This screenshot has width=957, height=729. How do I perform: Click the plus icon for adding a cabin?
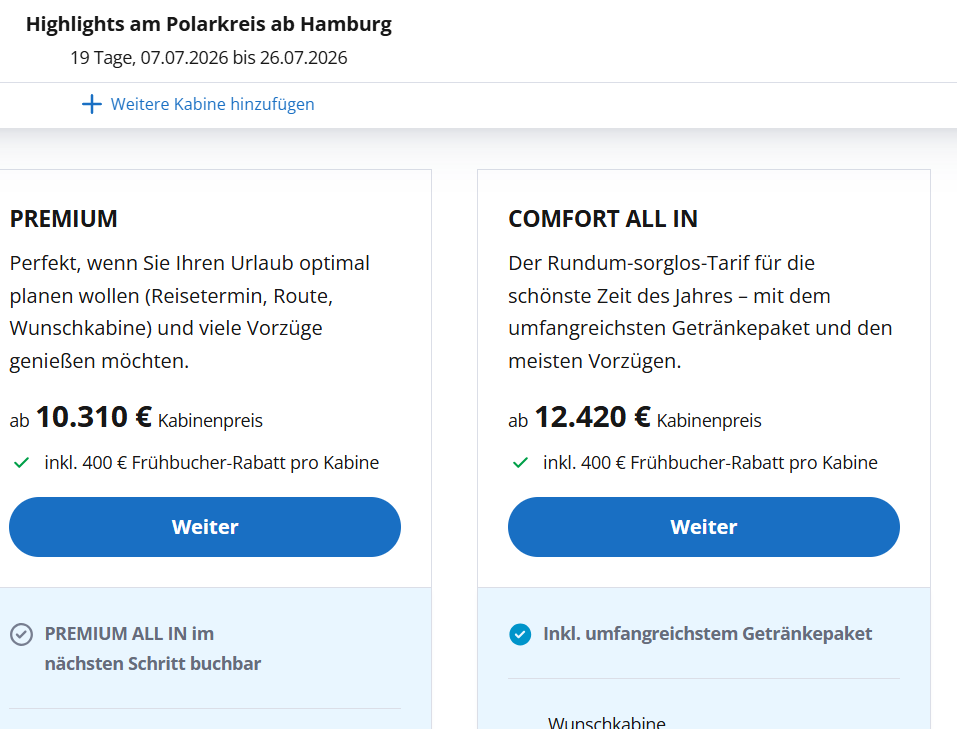92,104
